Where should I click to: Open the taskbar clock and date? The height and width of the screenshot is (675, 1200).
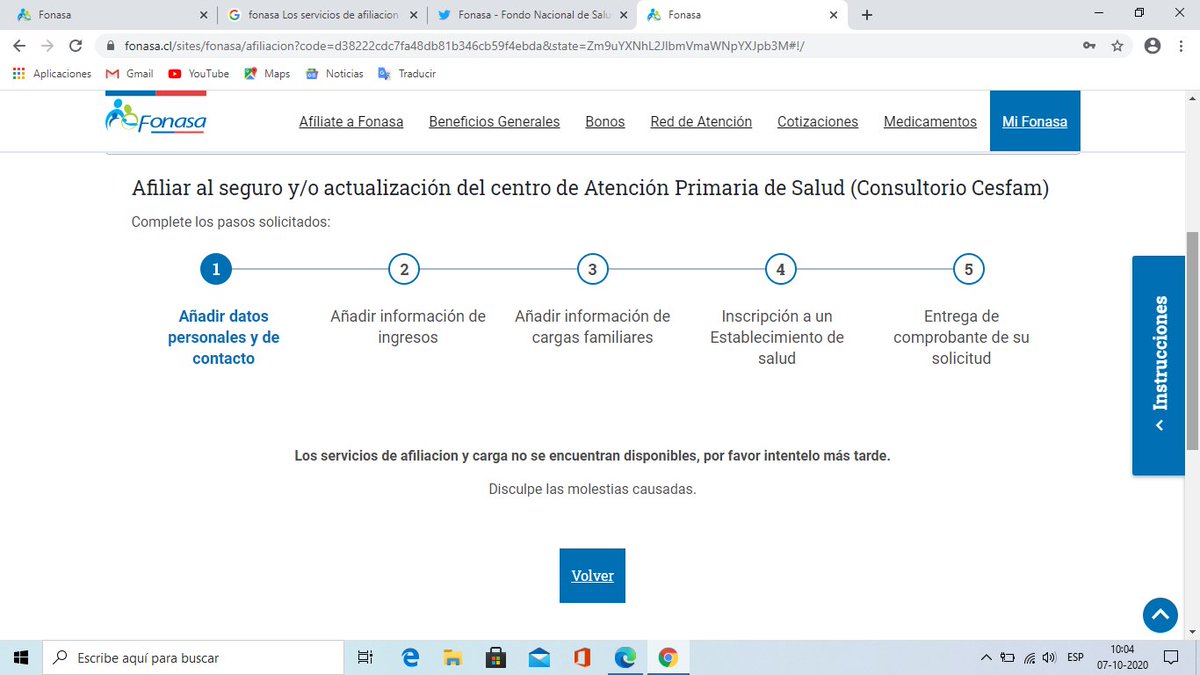click(1121, 657)
